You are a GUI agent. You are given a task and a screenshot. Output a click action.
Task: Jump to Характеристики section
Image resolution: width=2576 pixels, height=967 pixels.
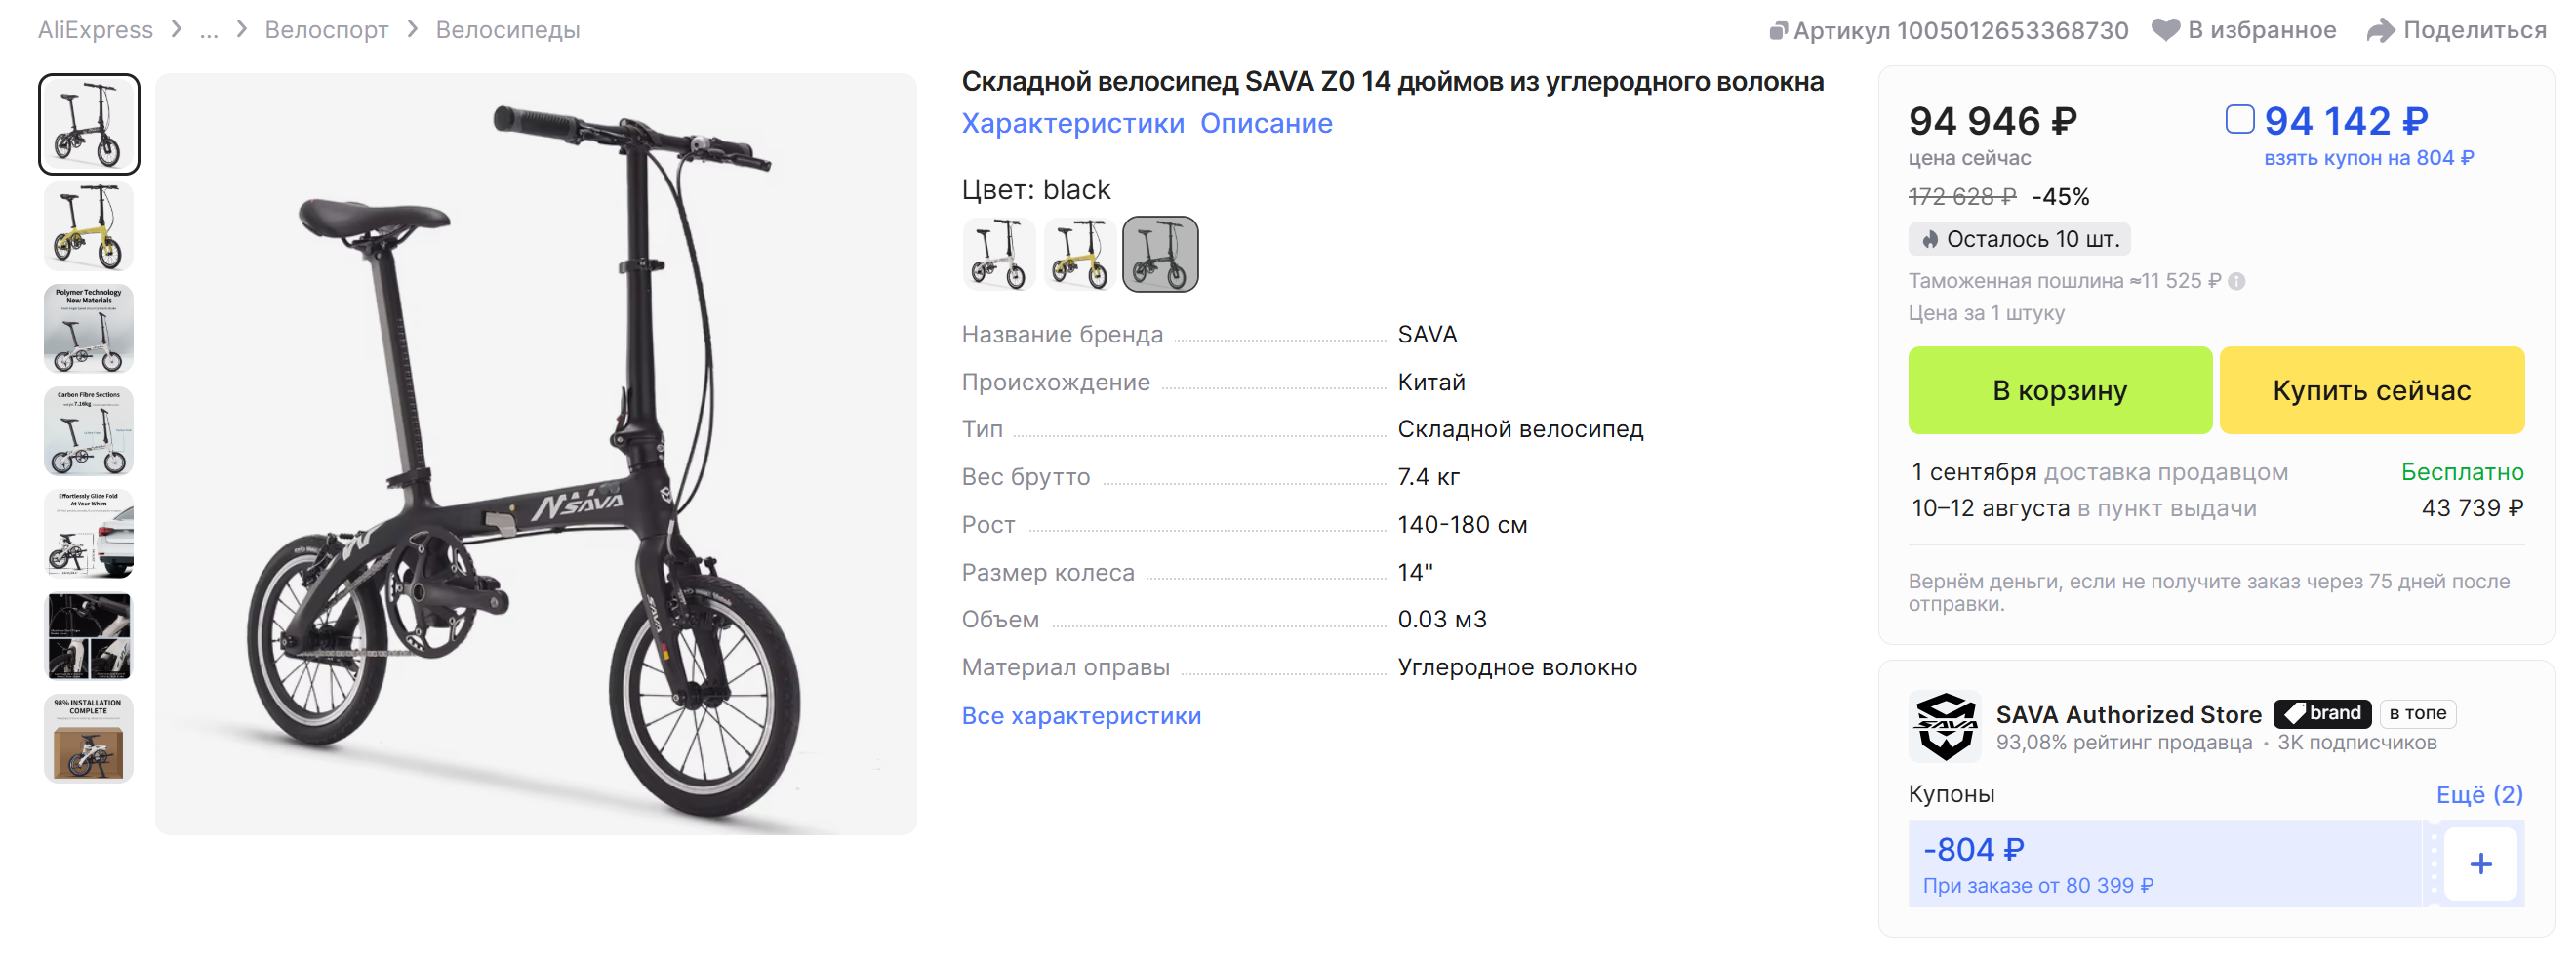pyautogui.click(x=1072, y=124)
